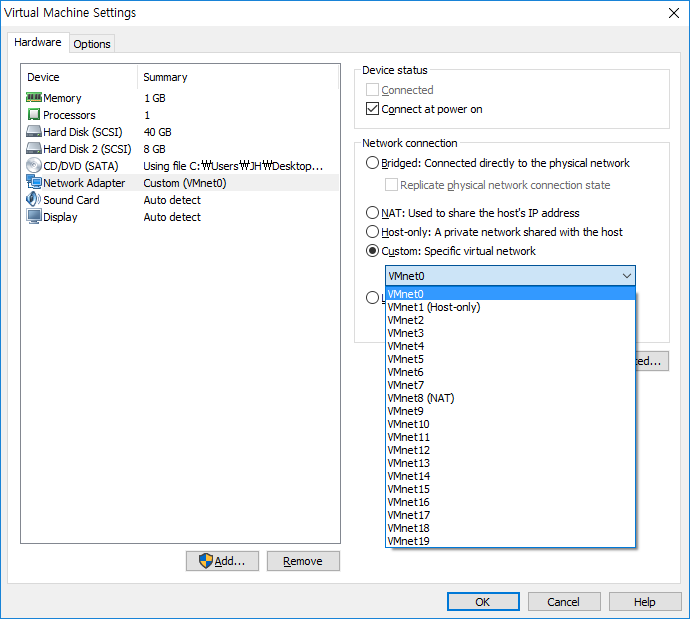Click the Summary column header
This screenshot has height=619, width=690.
tap(238, 77)
